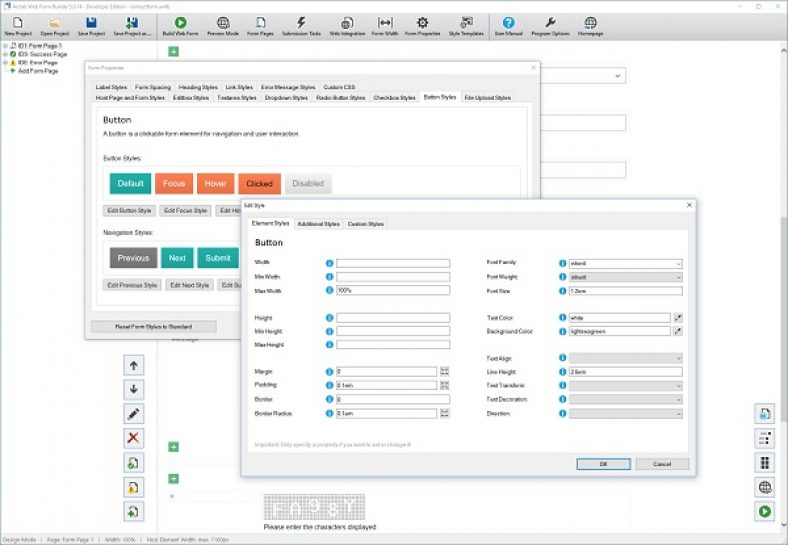
Task: Click the Edit Next Style button
Action: click(189, 285)
